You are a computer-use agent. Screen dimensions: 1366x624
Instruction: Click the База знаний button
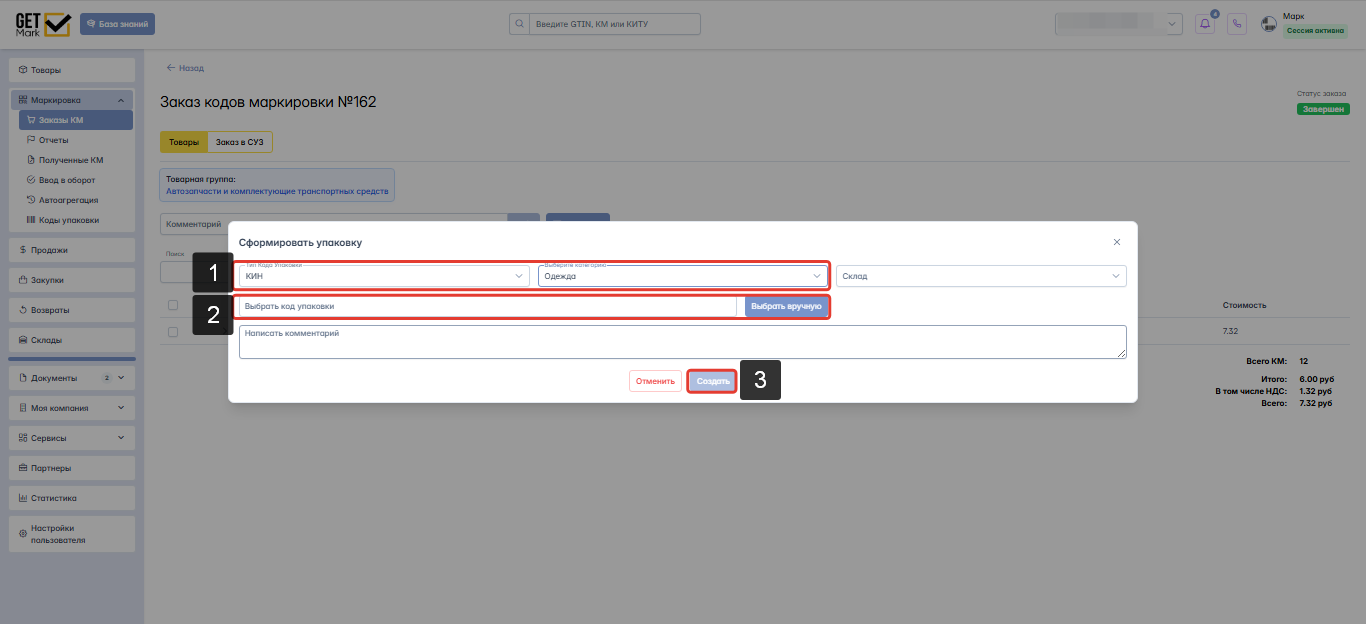(x=117, y=24)
